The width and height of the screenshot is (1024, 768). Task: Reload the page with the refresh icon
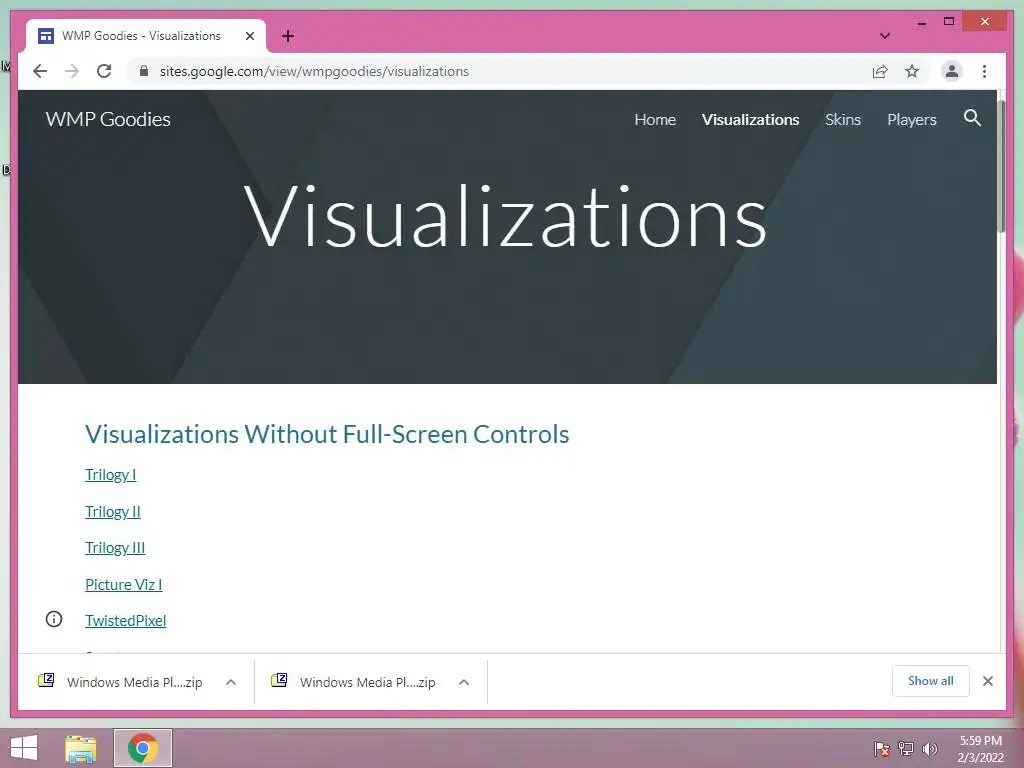click(104, 71)
